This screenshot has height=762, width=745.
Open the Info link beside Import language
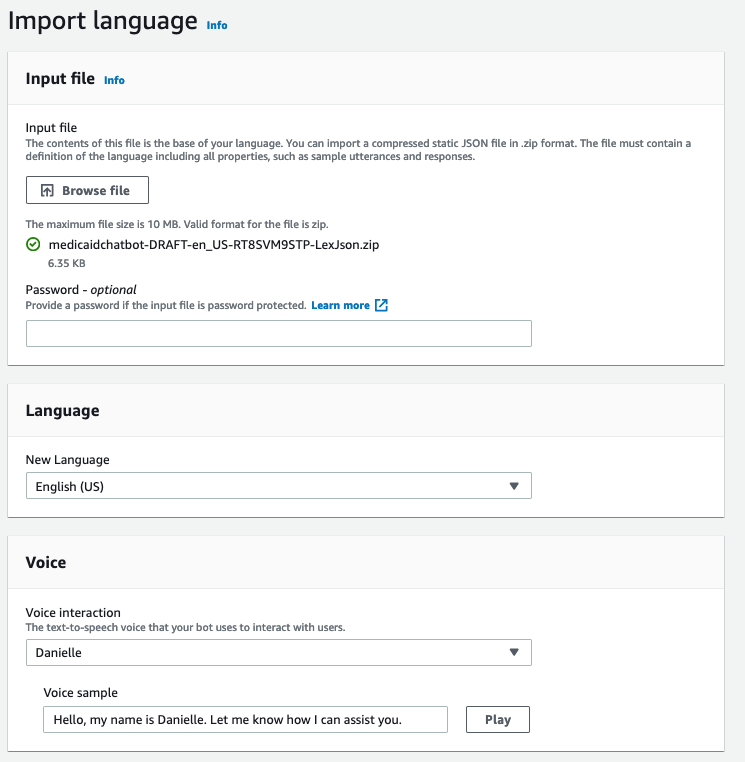pyautogui.click(x=217, y=25)
